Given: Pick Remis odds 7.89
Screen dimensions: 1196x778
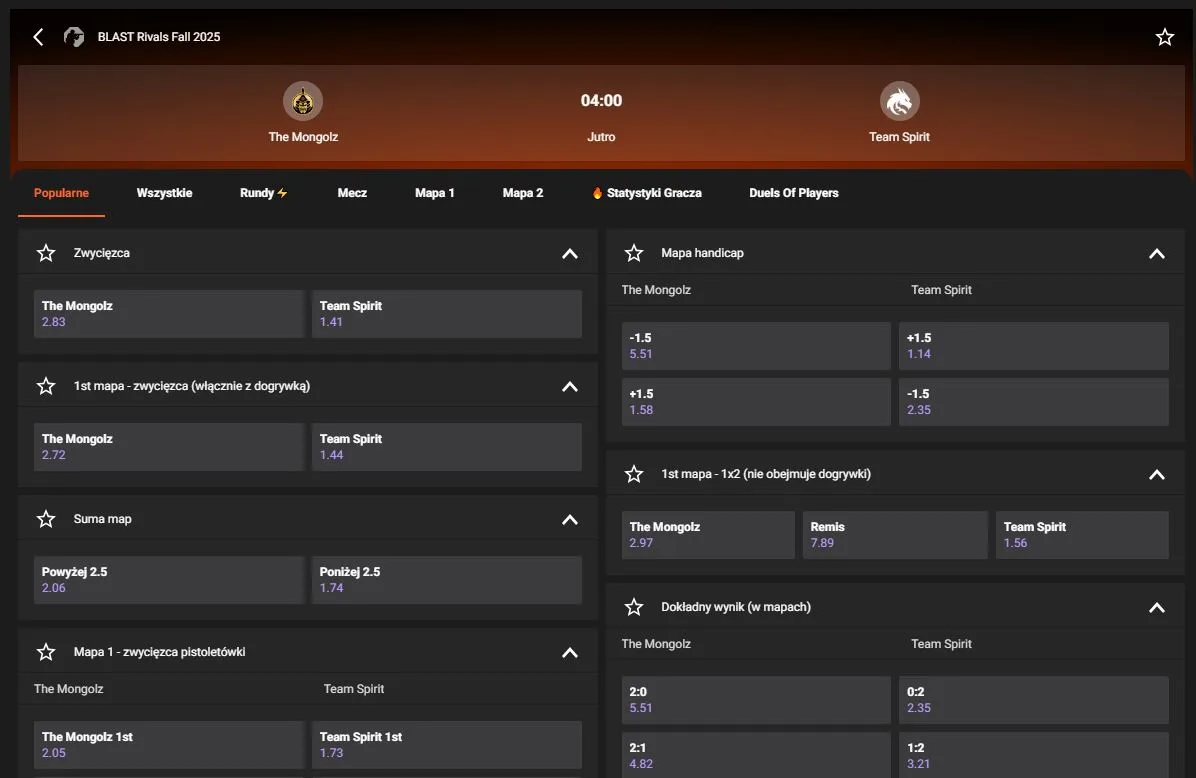Looking at the screenshot, I should pos(894,535).
